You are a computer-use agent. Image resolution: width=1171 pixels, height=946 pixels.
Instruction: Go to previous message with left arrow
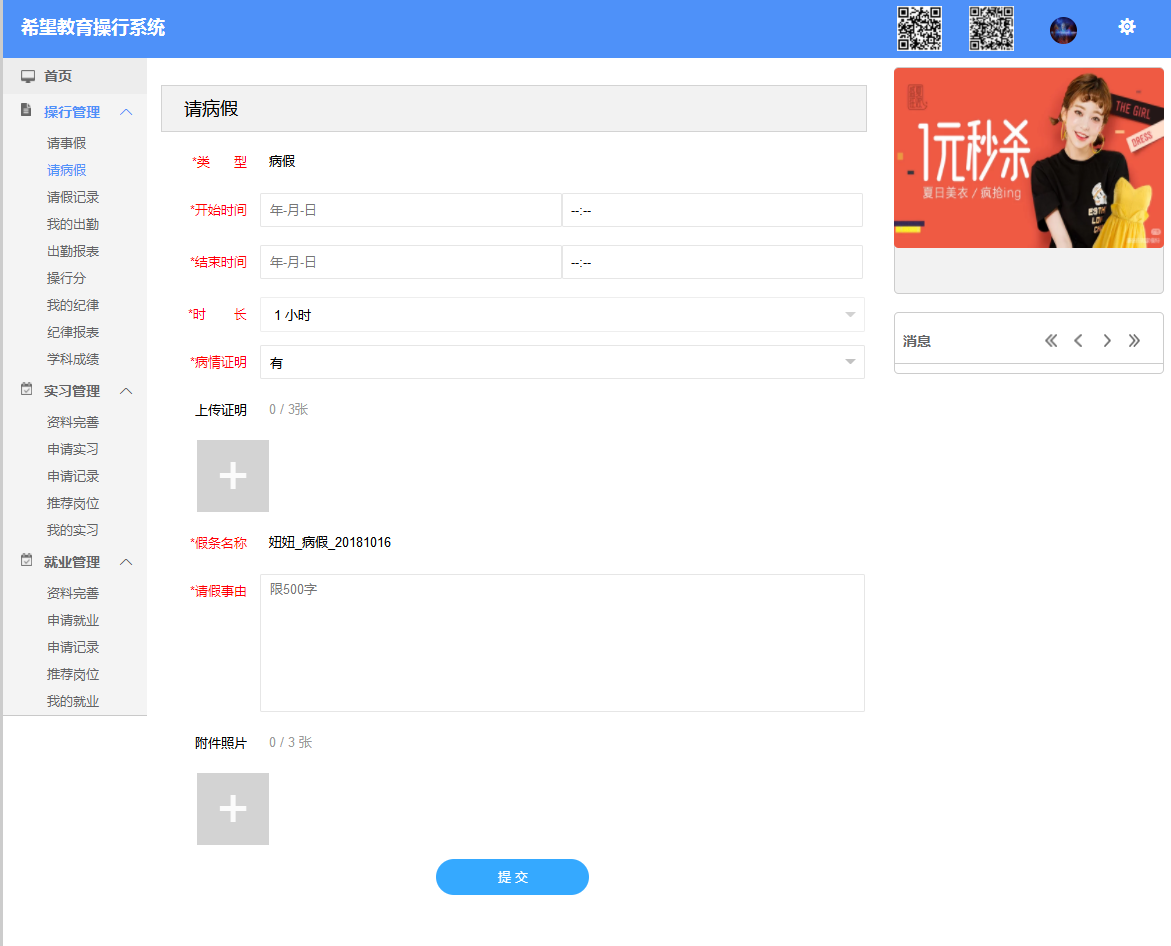point(1078,341)
